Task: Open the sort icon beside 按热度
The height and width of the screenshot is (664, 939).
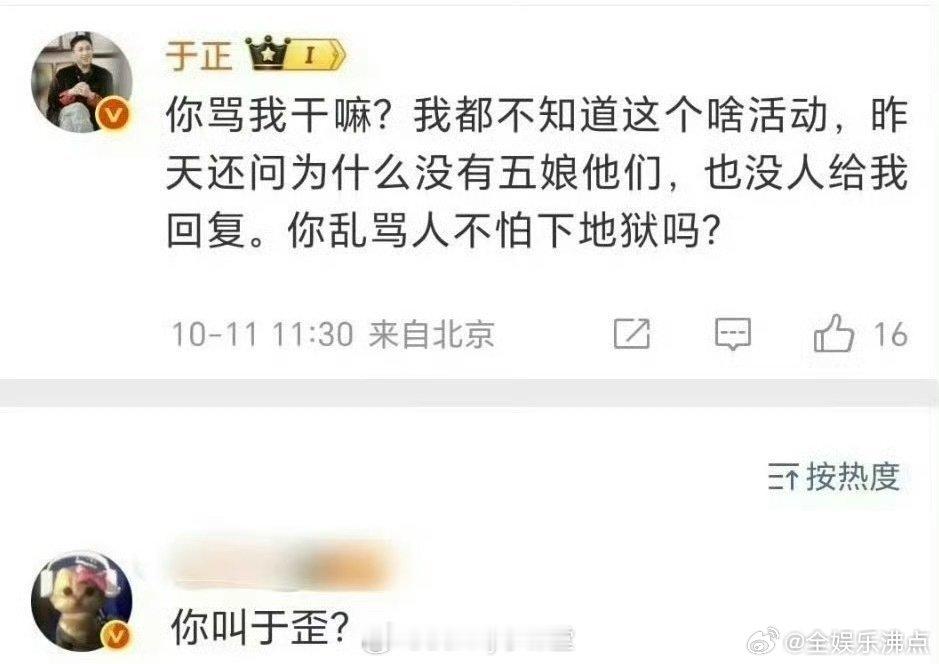Action: pyautogui.click(x=783, y=477)
